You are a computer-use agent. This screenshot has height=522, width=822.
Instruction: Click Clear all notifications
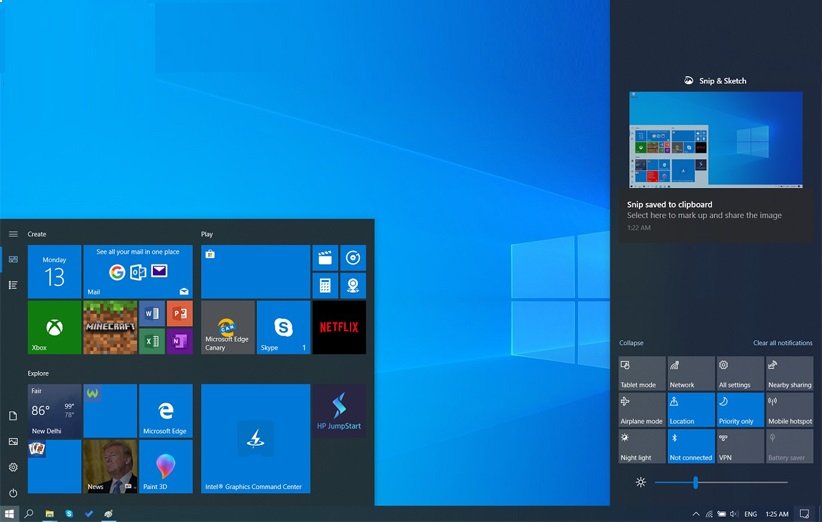[x=783, y=343]
